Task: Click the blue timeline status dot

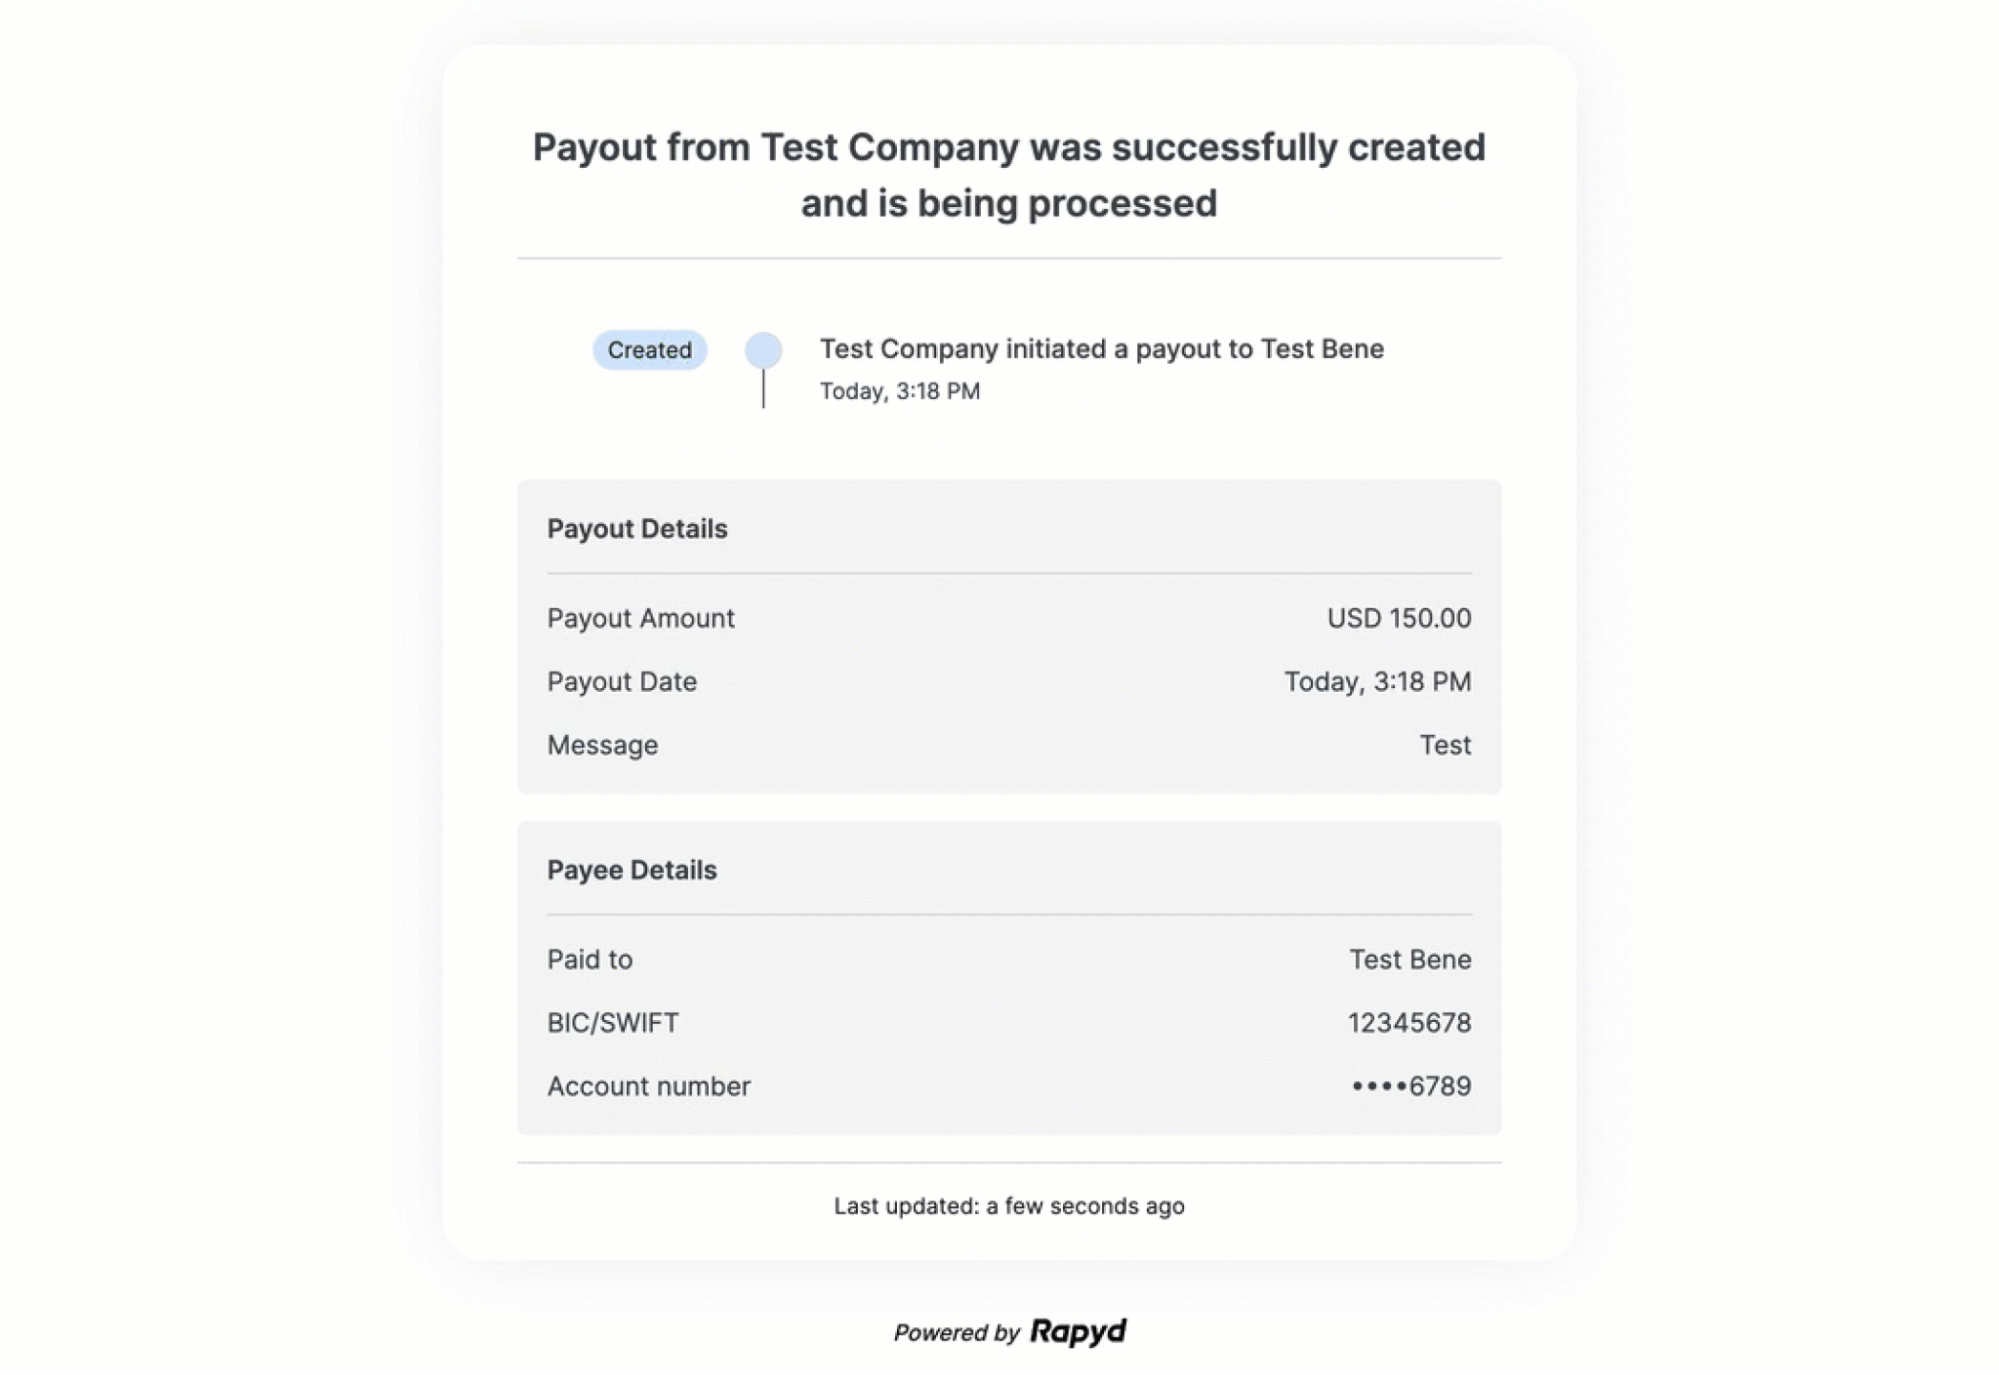Action: [763, 350]
